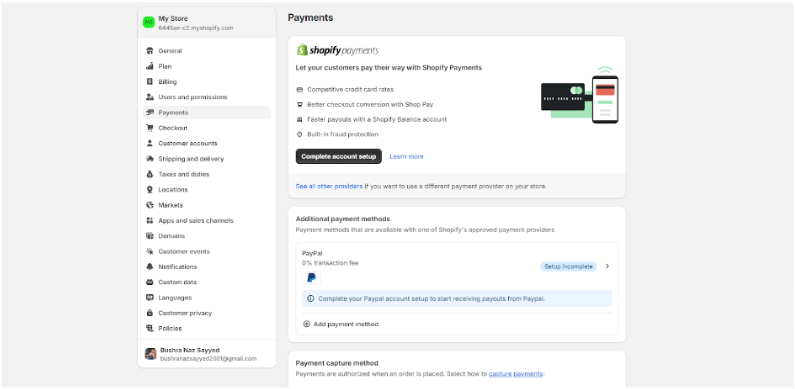The width and height of the screenshot is (795, 389).
Task: Click the Policies icon
Action: pyautogui.click(x=150, y=328)
